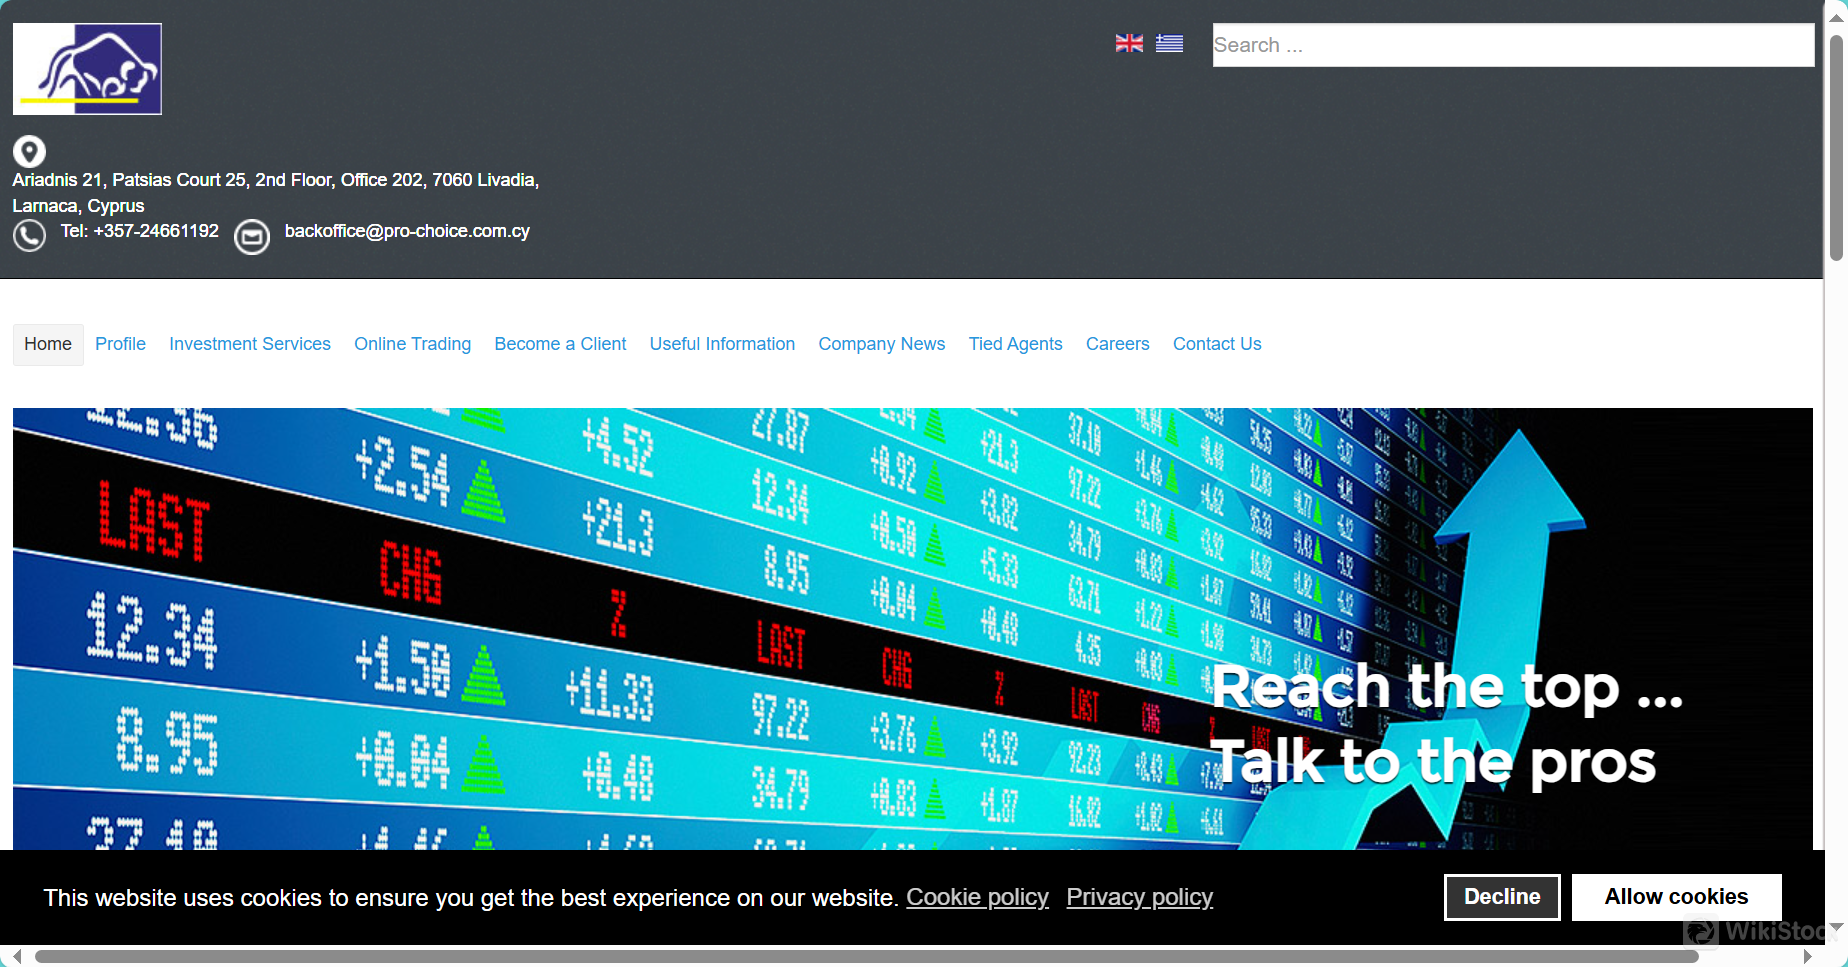1848x967 pixels.
Task: Open the Privacy policy link
Action: click(1139, 897)
